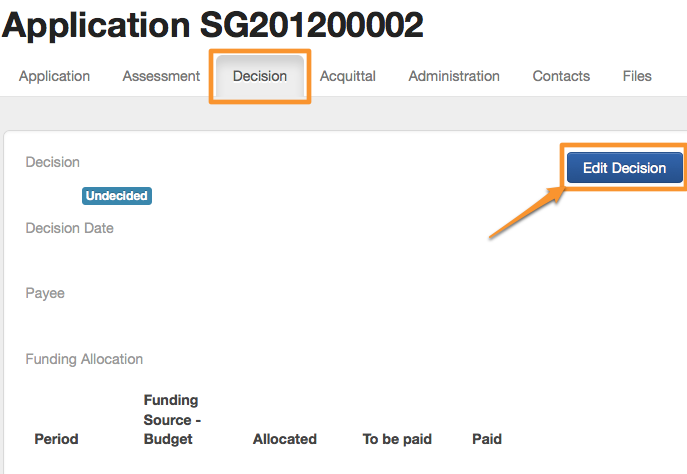The image size is (687, 474).
Task: Click the Decision field label
Action: (x=52, y=162)
